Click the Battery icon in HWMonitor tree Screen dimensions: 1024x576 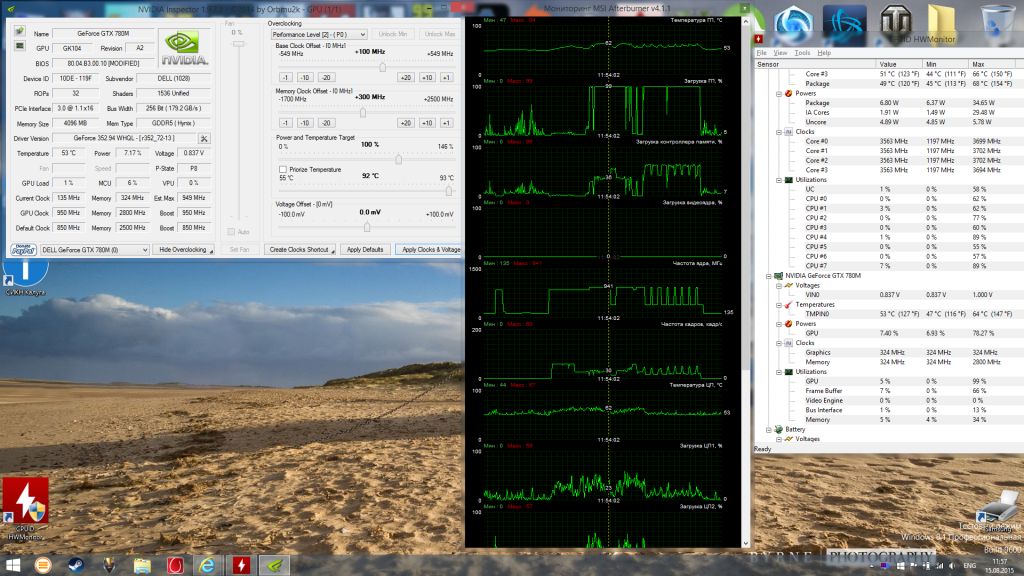click(778, 430)
